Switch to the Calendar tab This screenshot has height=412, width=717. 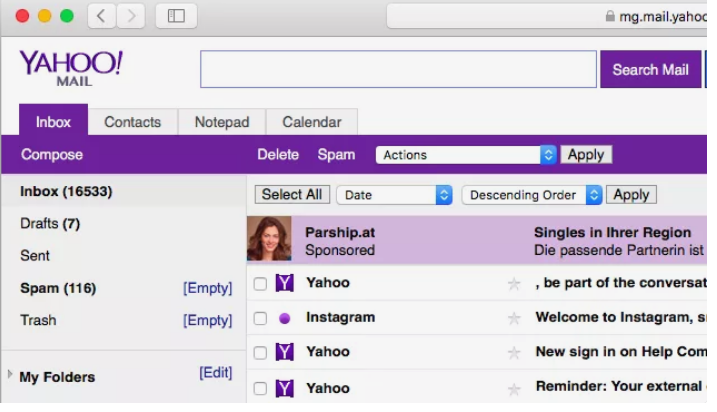tap(312, 122)
